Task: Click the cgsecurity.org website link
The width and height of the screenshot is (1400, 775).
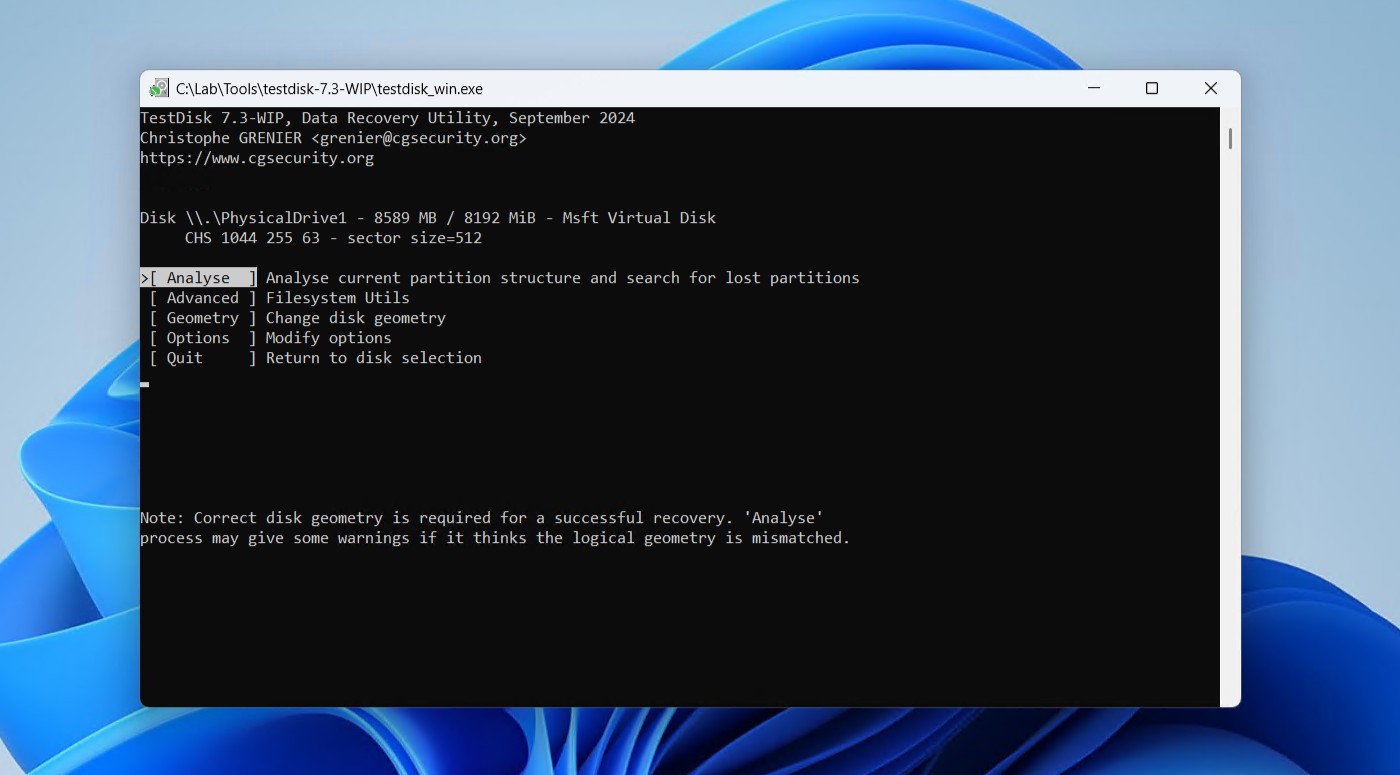Action: [x=256, y=157]
